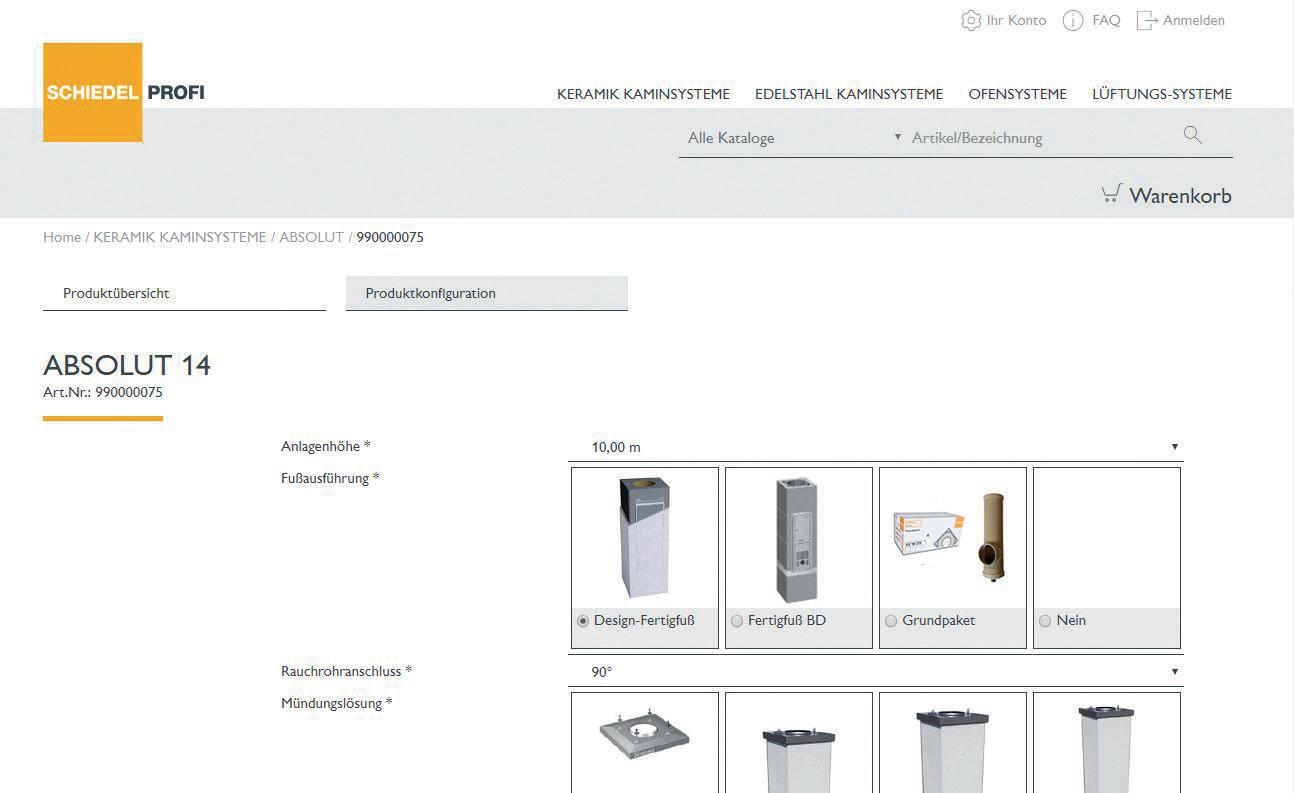Click the Grundpaket product image

[x=952, y=538]
